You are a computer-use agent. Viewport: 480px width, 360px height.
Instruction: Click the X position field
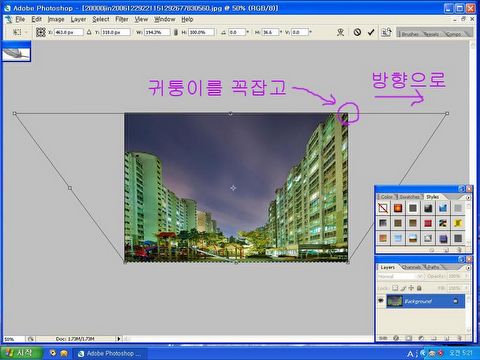pos(68,32)
